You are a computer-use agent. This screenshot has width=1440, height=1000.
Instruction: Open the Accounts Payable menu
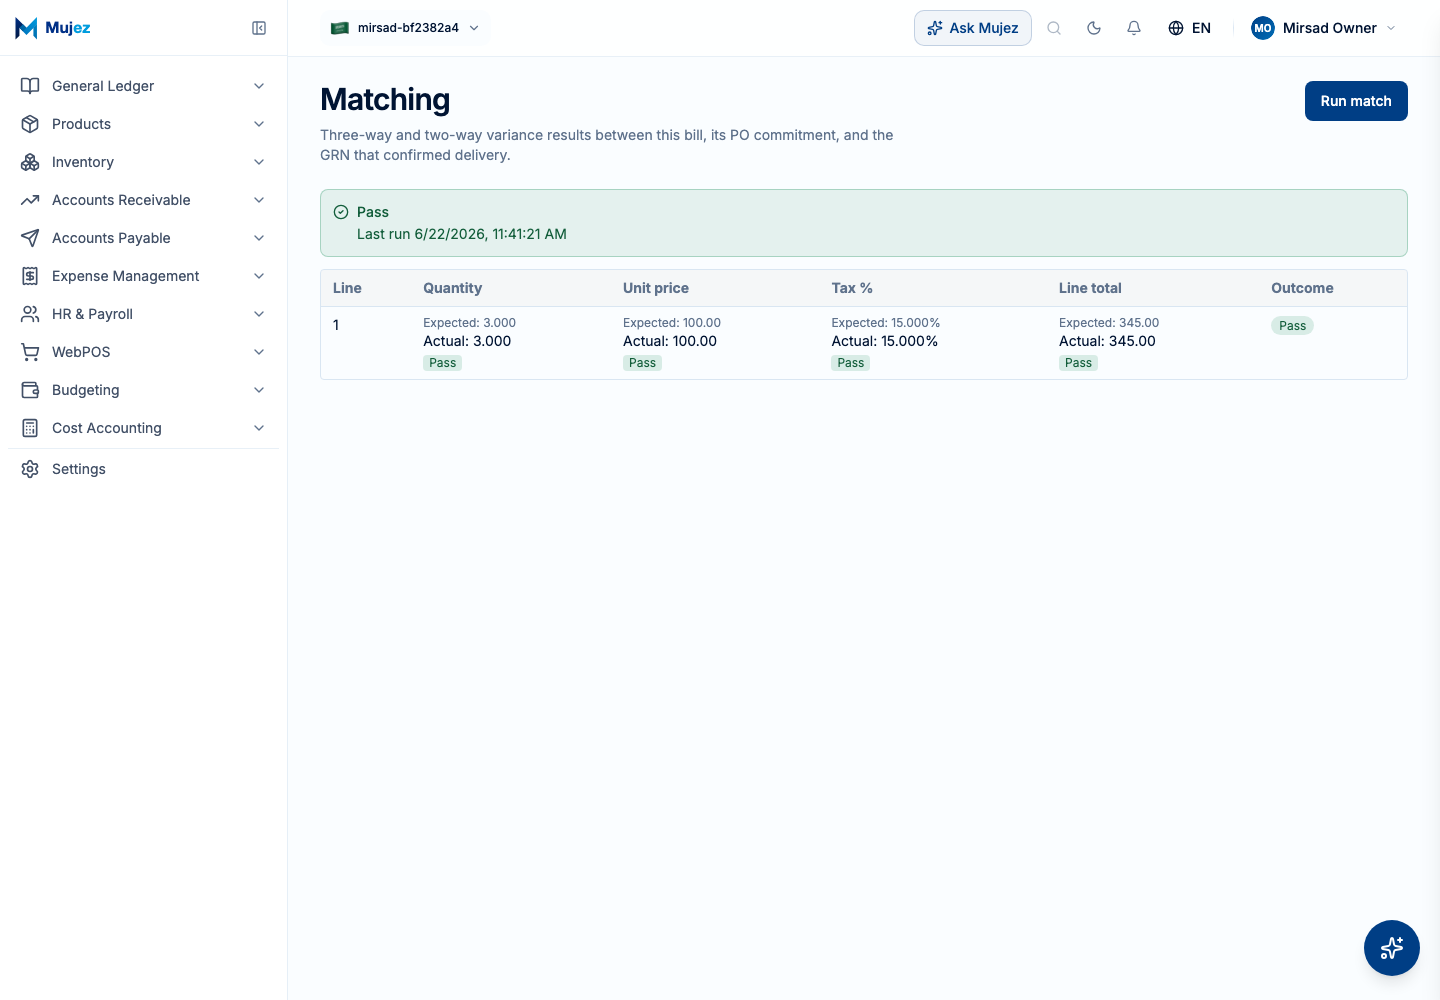pos(143,238)
